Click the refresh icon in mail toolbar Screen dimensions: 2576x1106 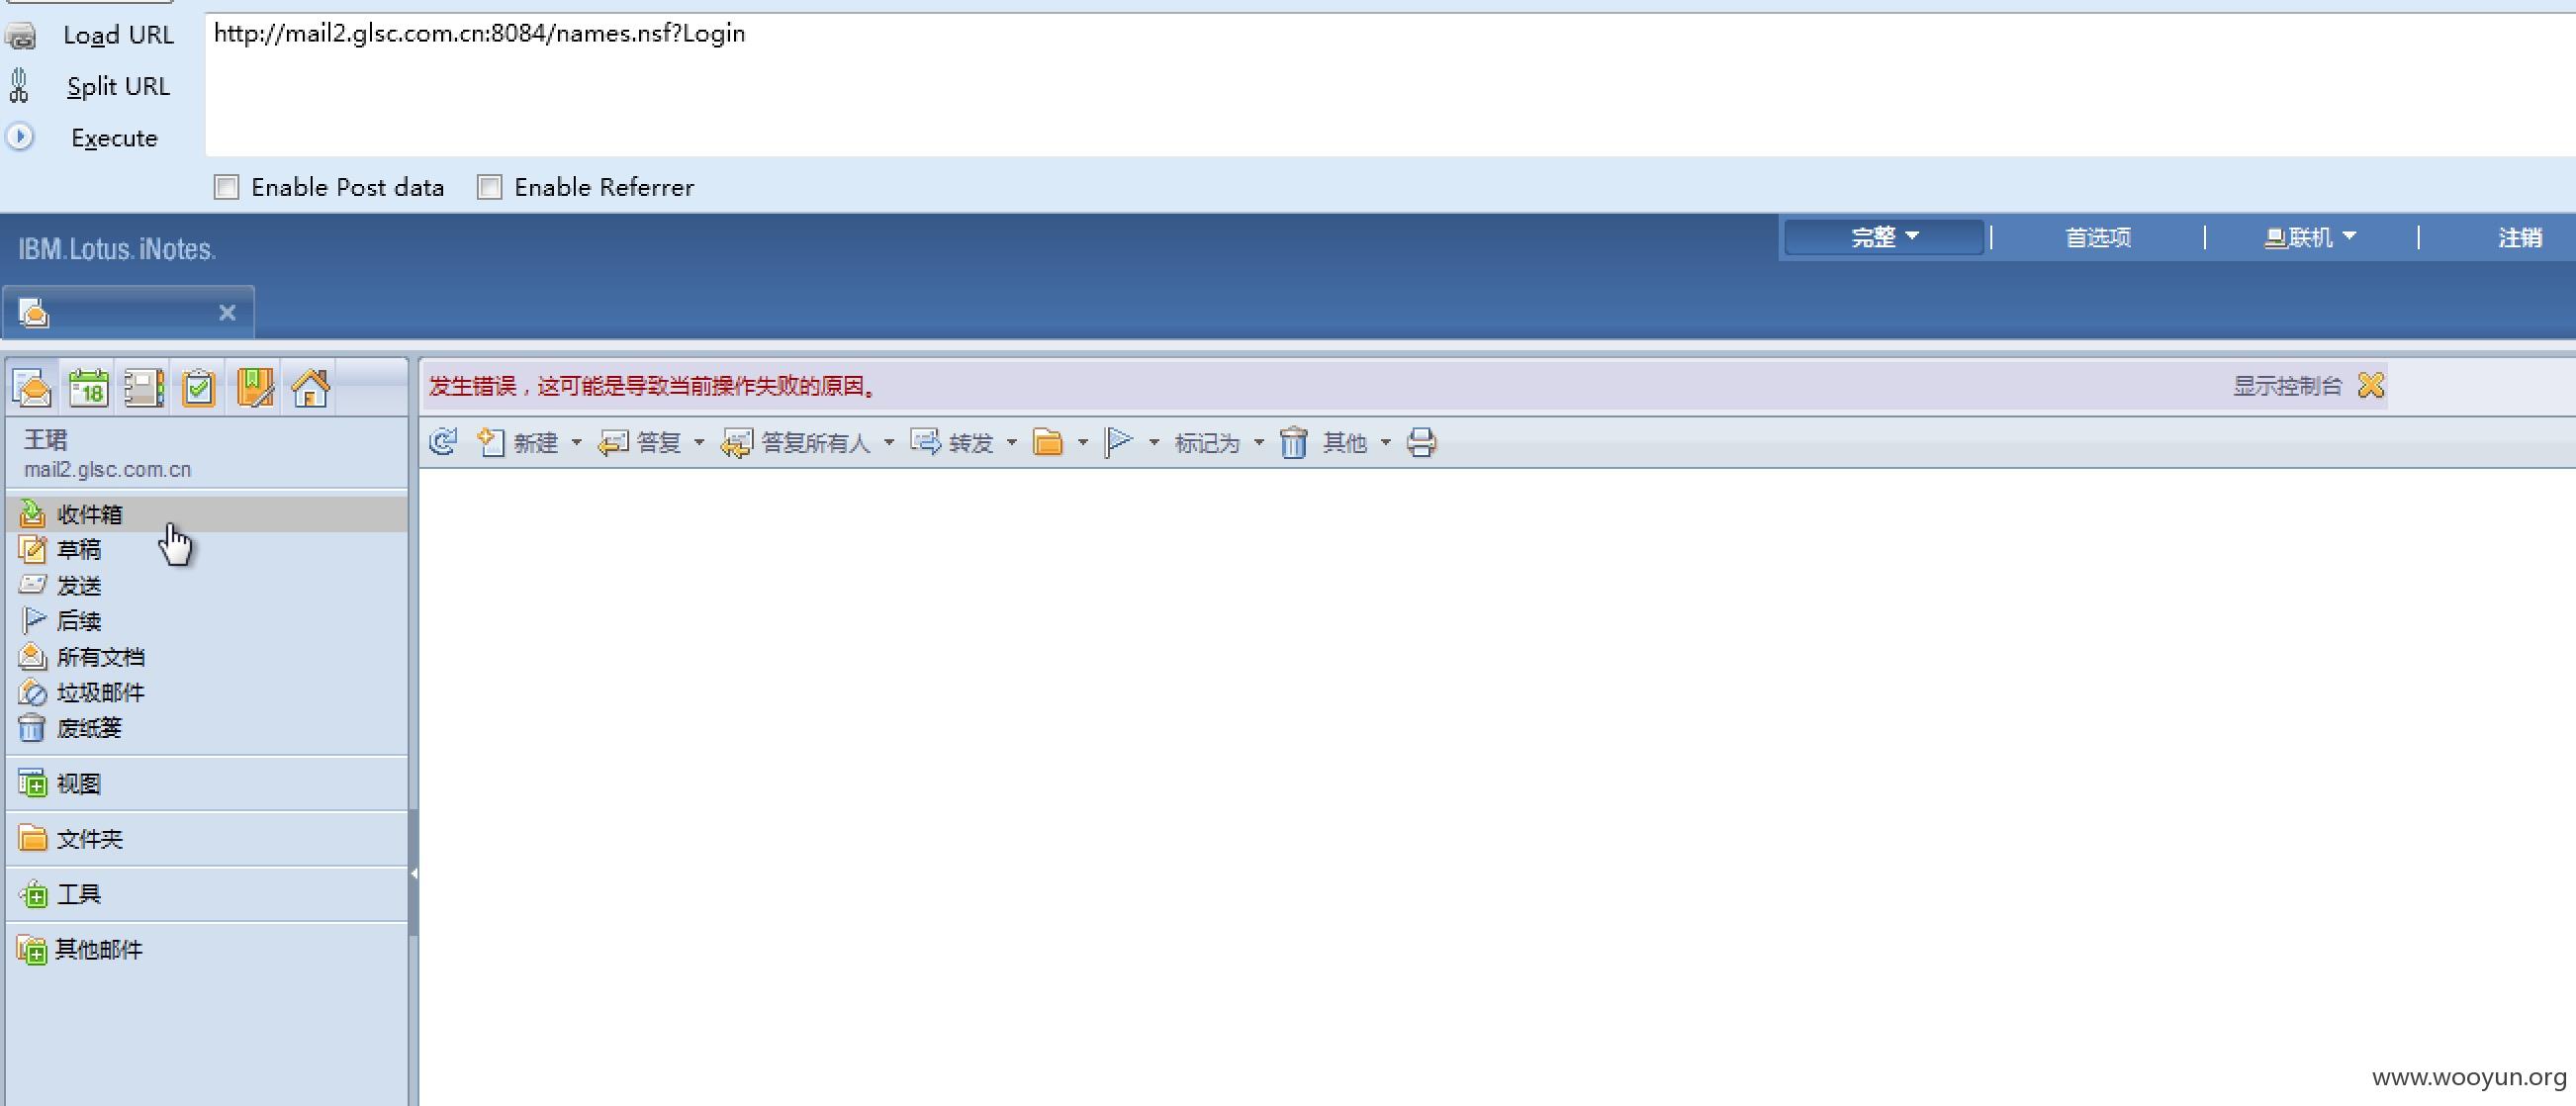coord(443,442)
